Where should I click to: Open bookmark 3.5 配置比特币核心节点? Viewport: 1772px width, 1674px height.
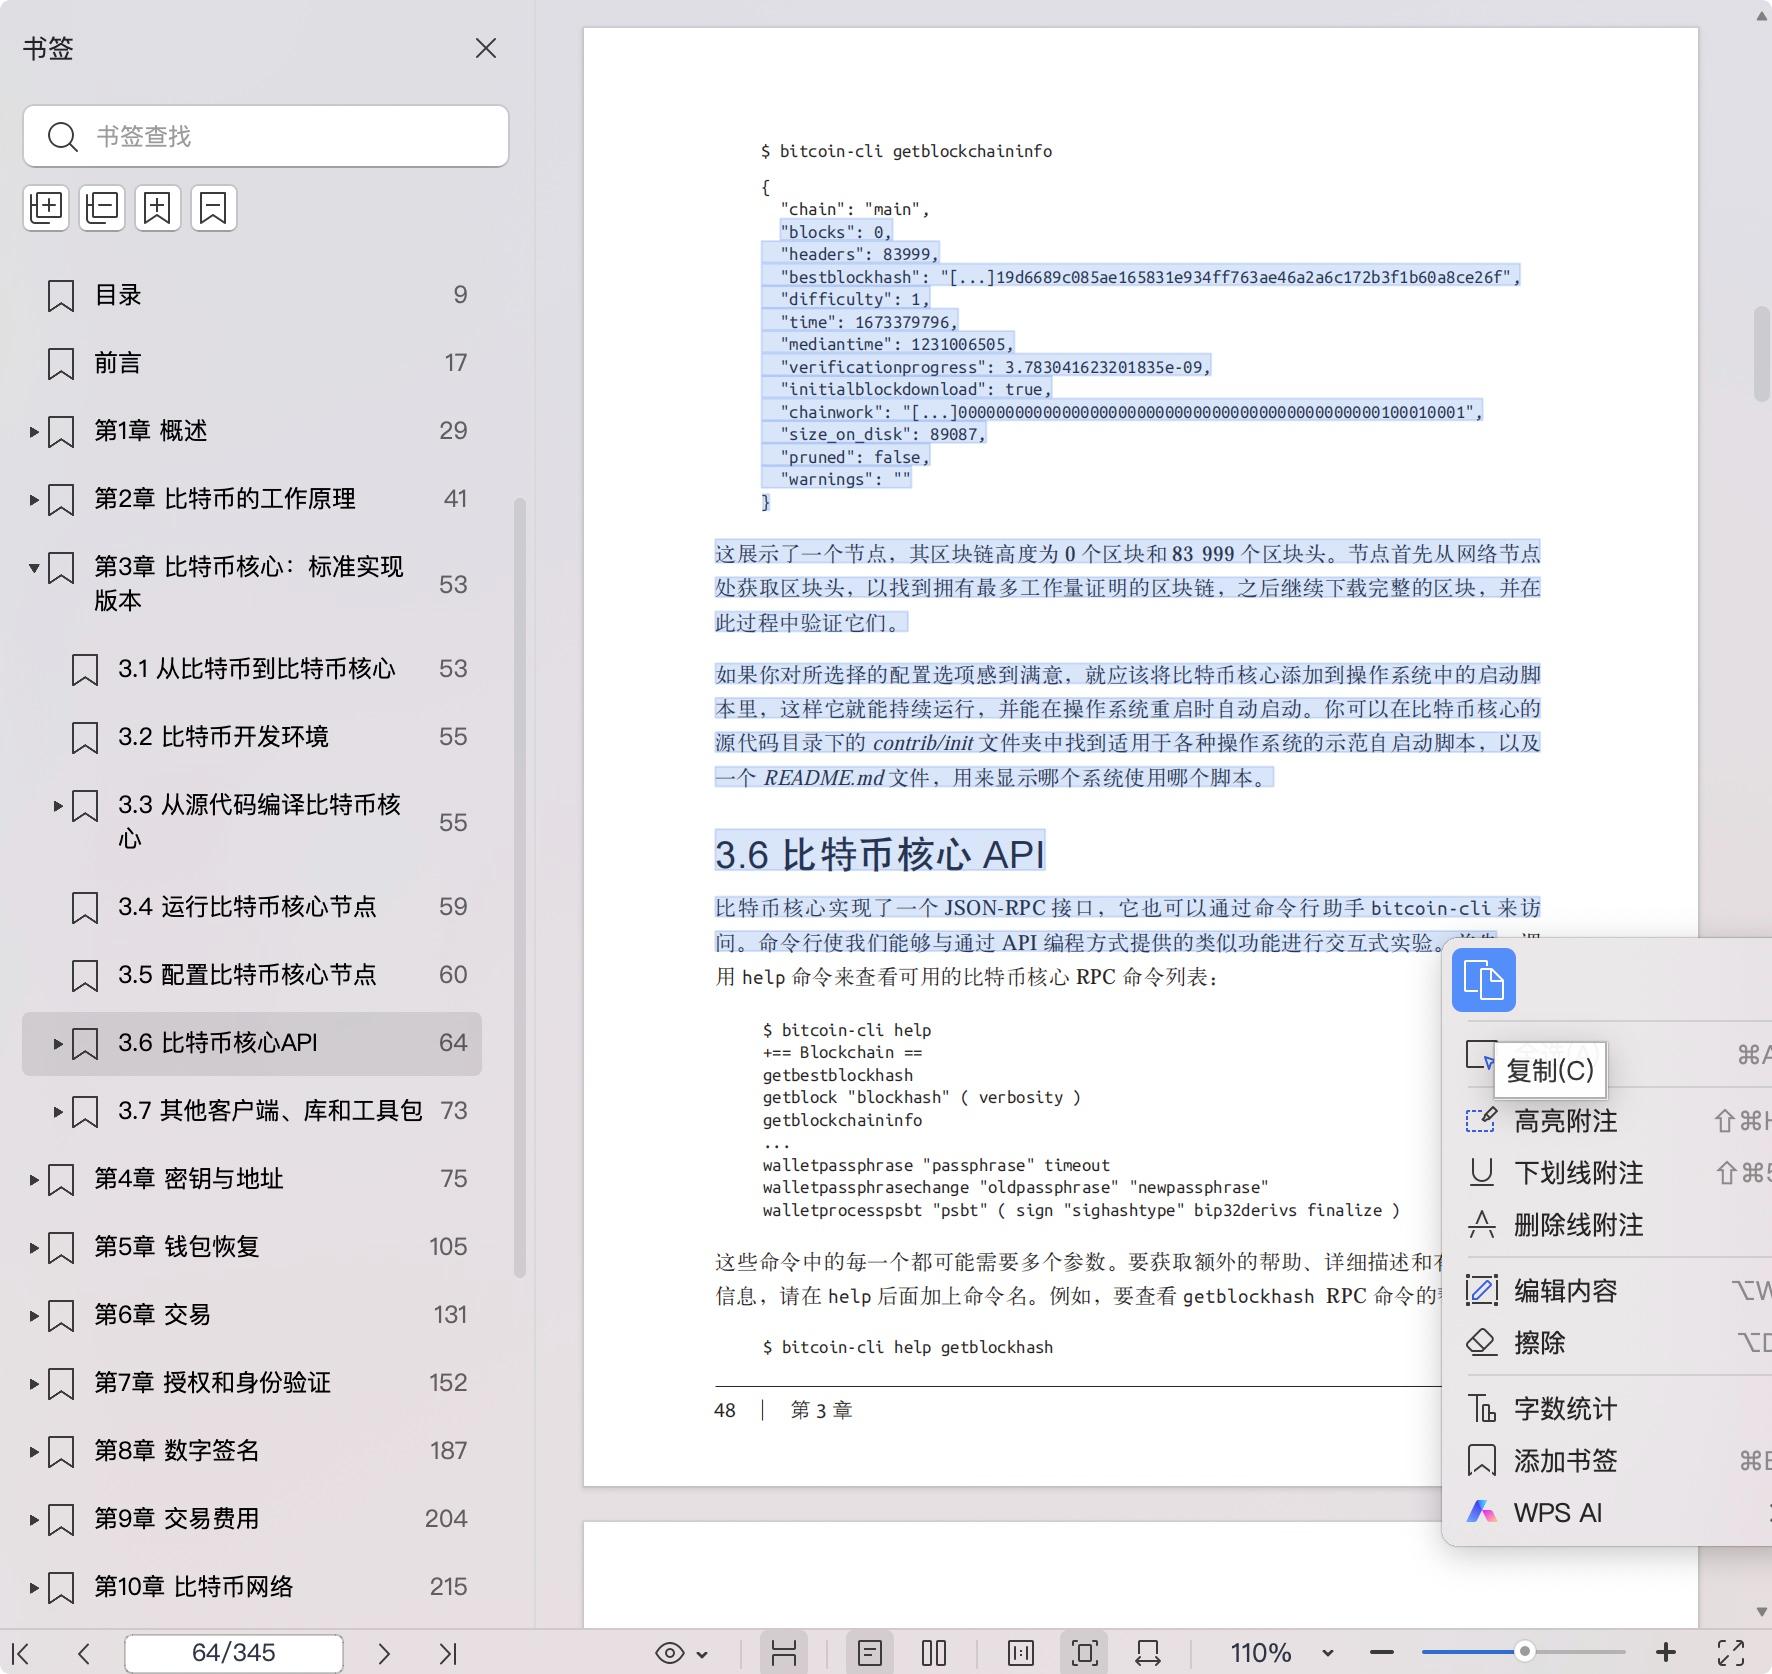pos(247,974)
